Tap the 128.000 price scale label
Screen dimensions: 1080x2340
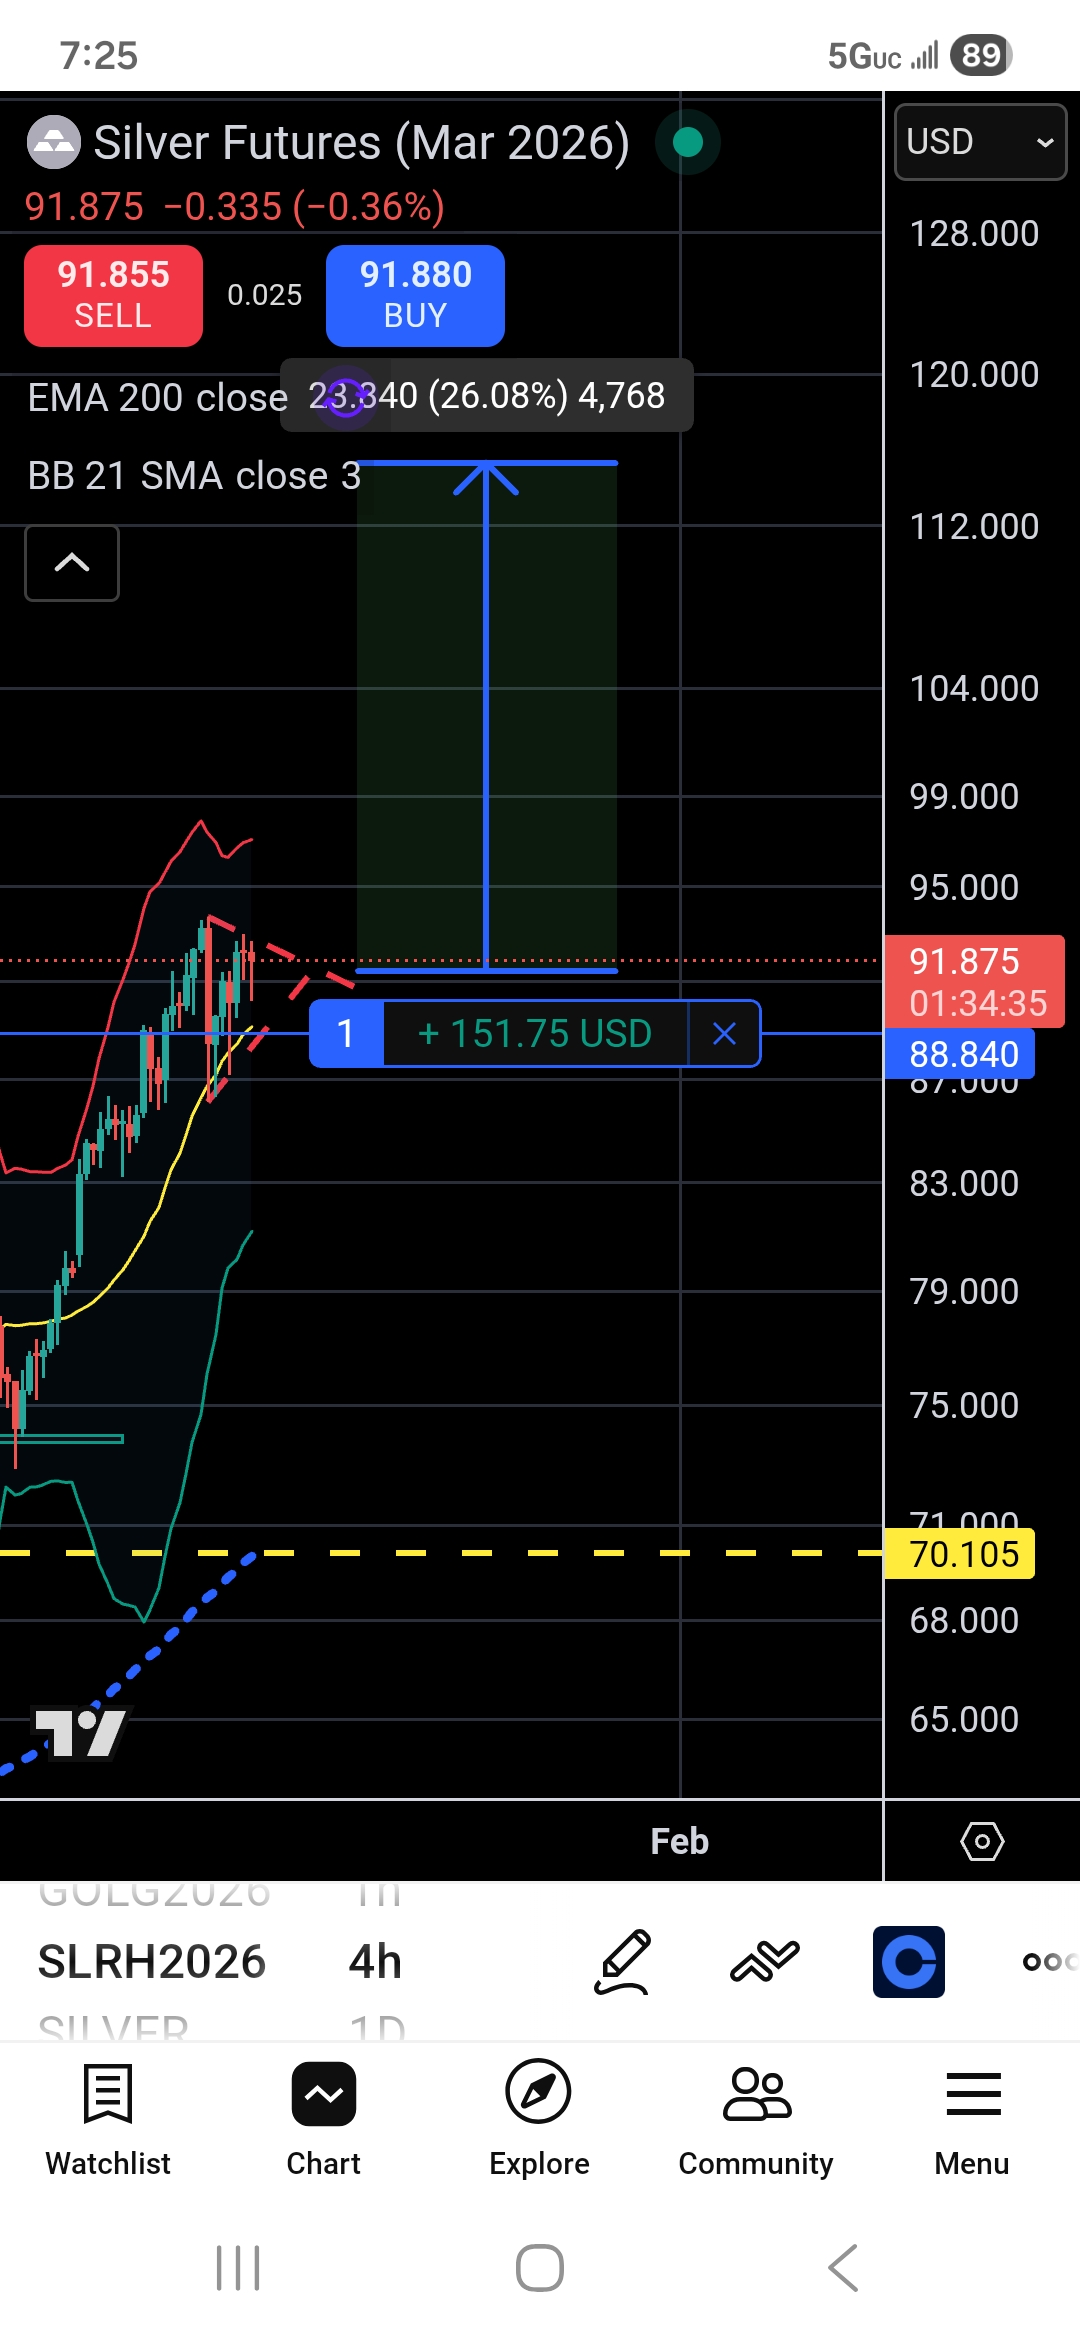click(x=974, y=233)
